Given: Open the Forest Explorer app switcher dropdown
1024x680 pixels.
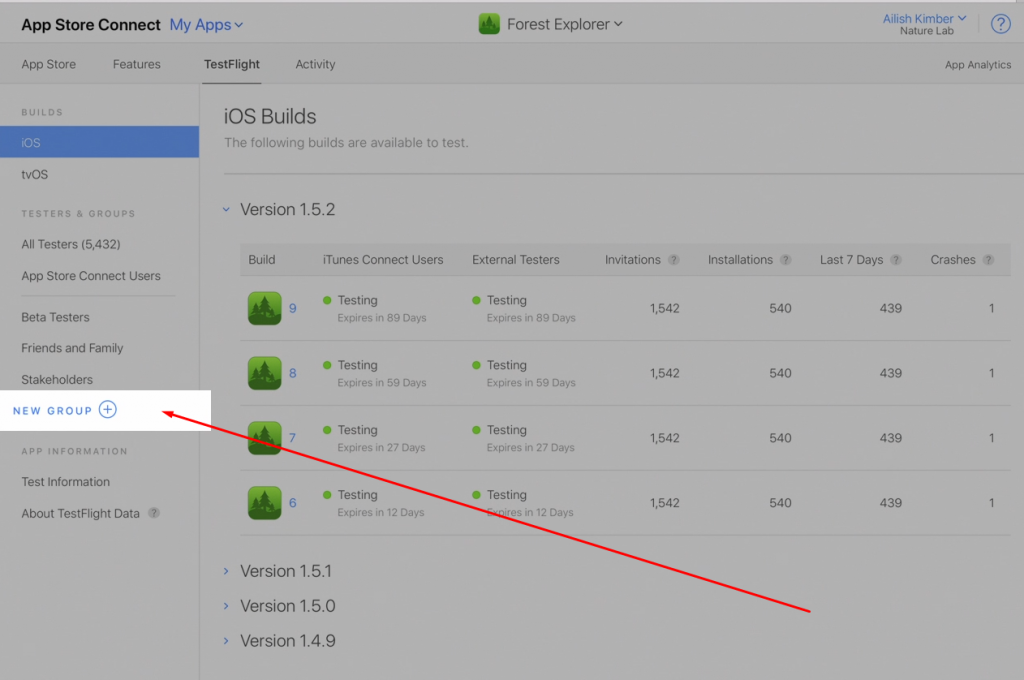Looking at the screenshot, I should [x=551, y=24].
